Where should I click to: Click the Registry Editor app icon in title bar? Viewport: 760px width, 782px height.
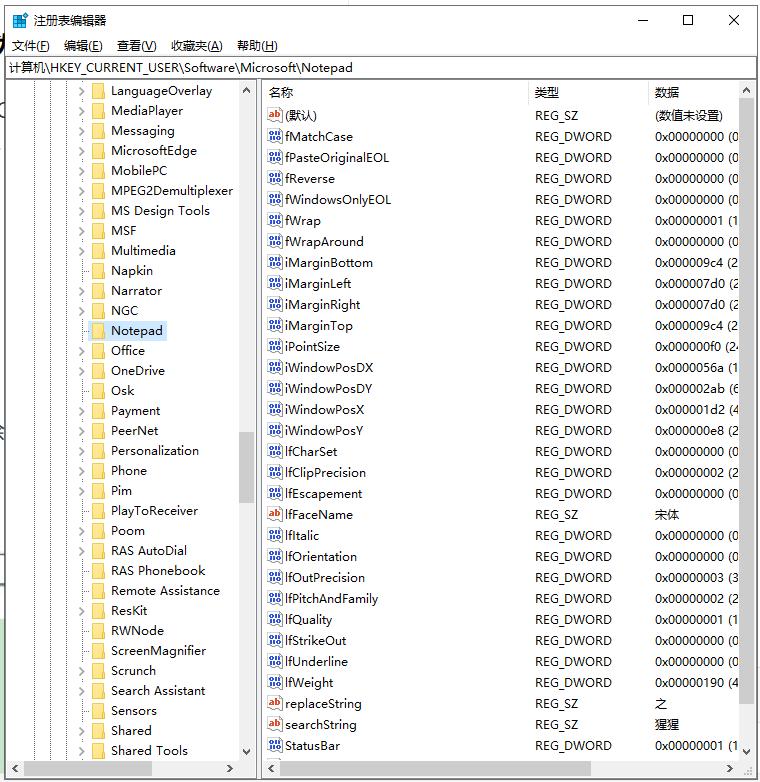click(x=20, y=20)
